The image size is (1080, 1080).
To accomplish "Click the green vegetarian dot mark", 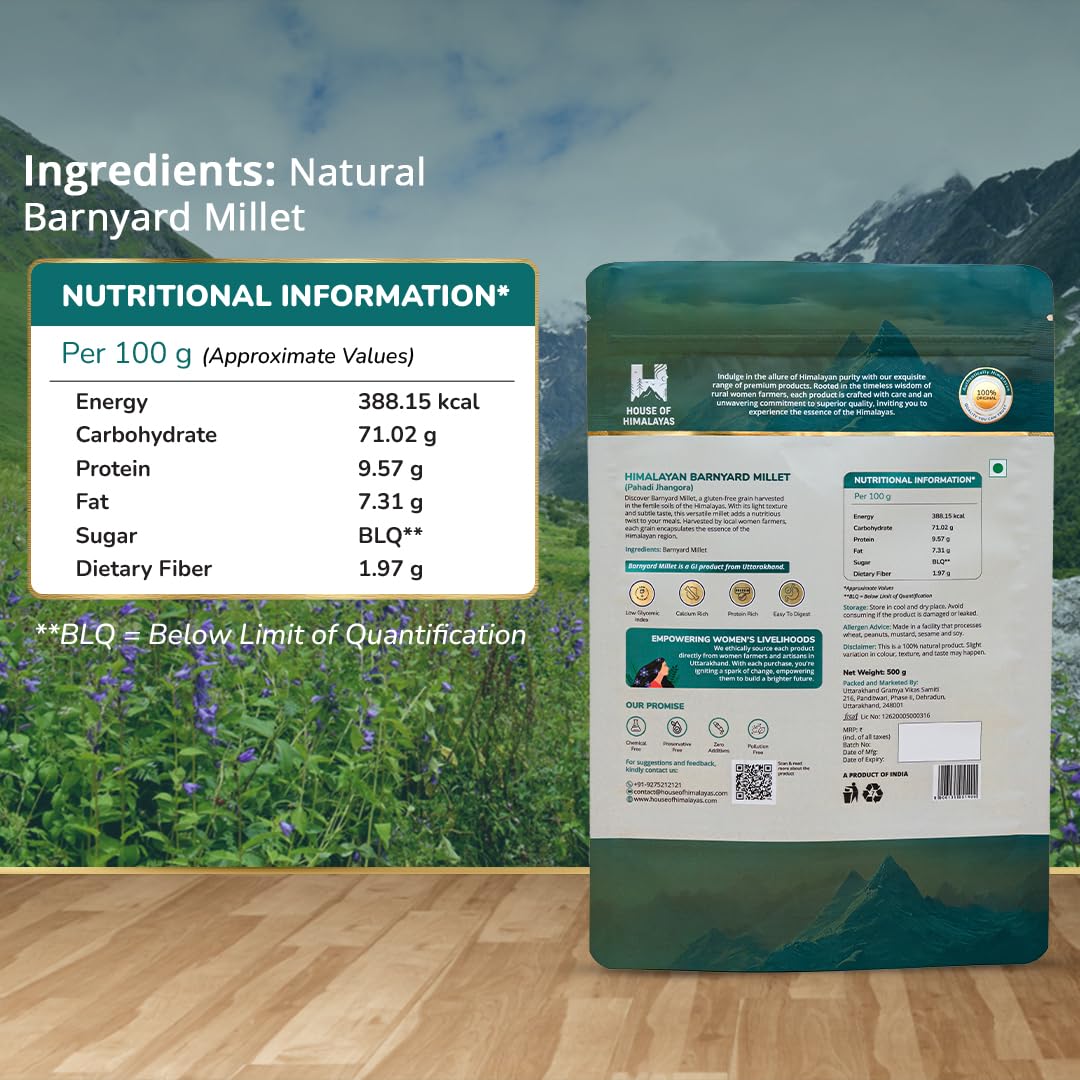I will tap(997, 468).
